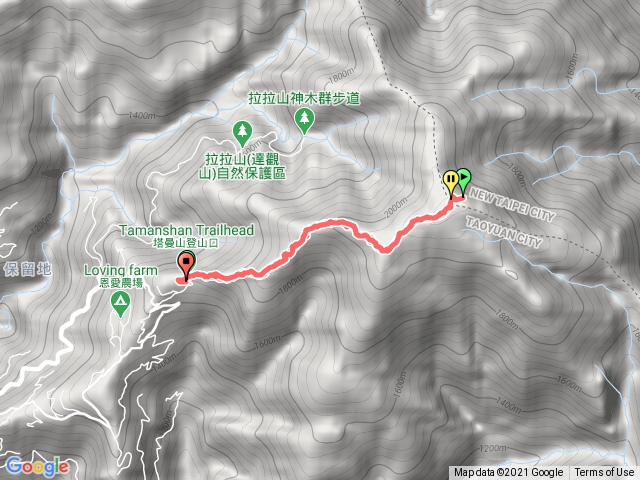640x480 pixels.
Task: Click the green start flag marker
Action: tap(464, 180)
